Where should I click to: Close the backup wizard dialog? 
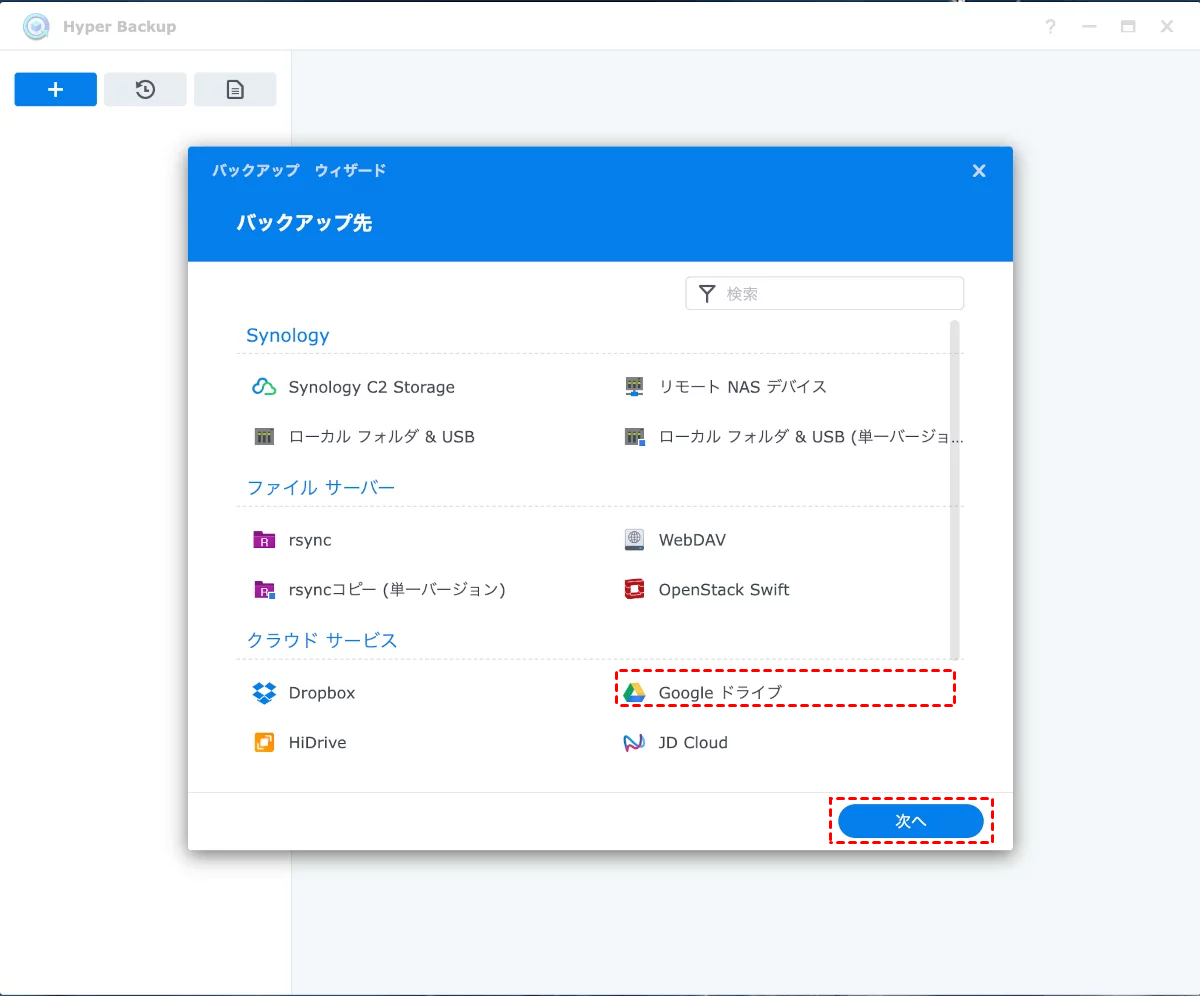979,171
